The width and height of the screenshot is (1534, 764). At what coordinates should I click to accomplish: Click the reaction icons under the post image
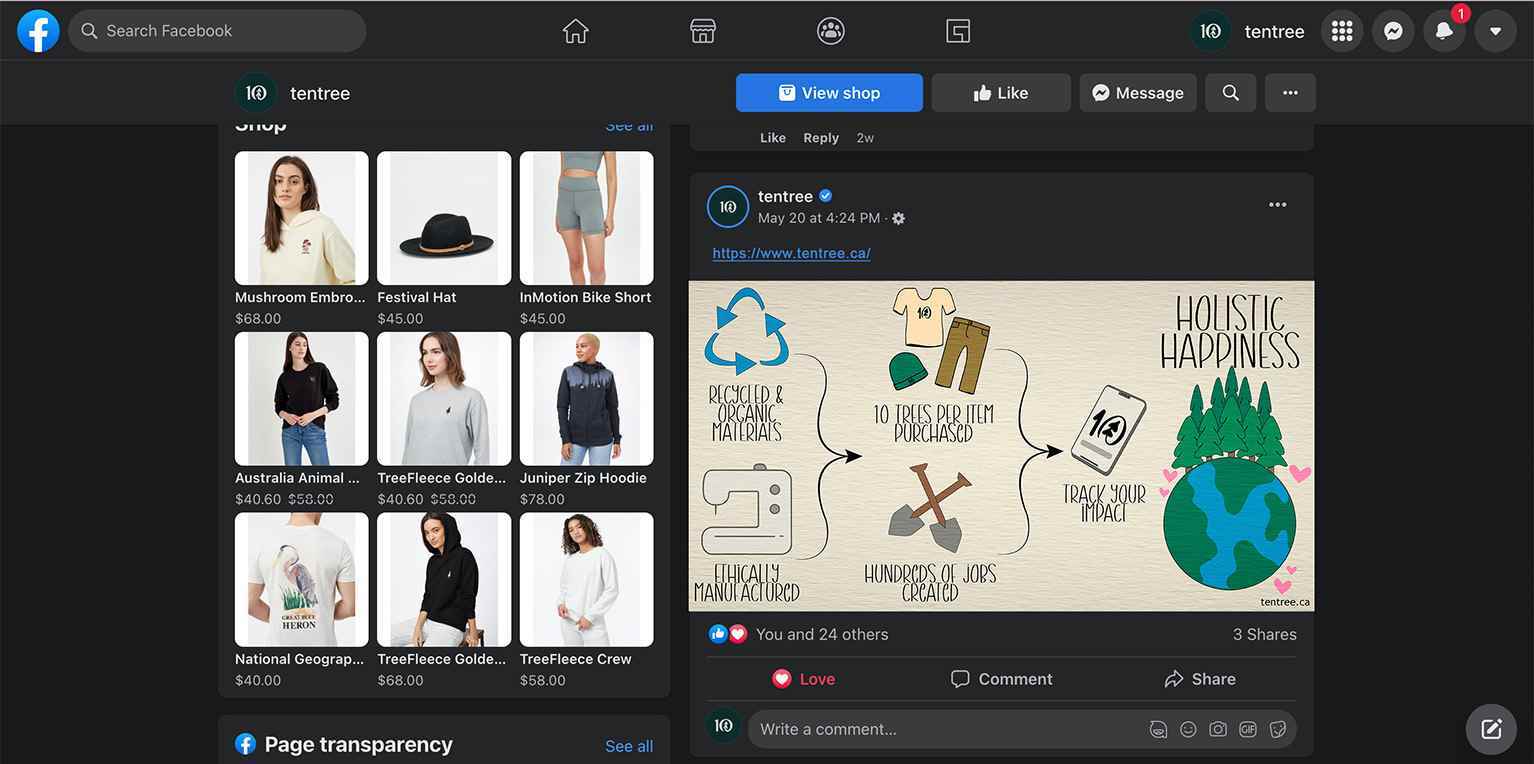(728, 634)
